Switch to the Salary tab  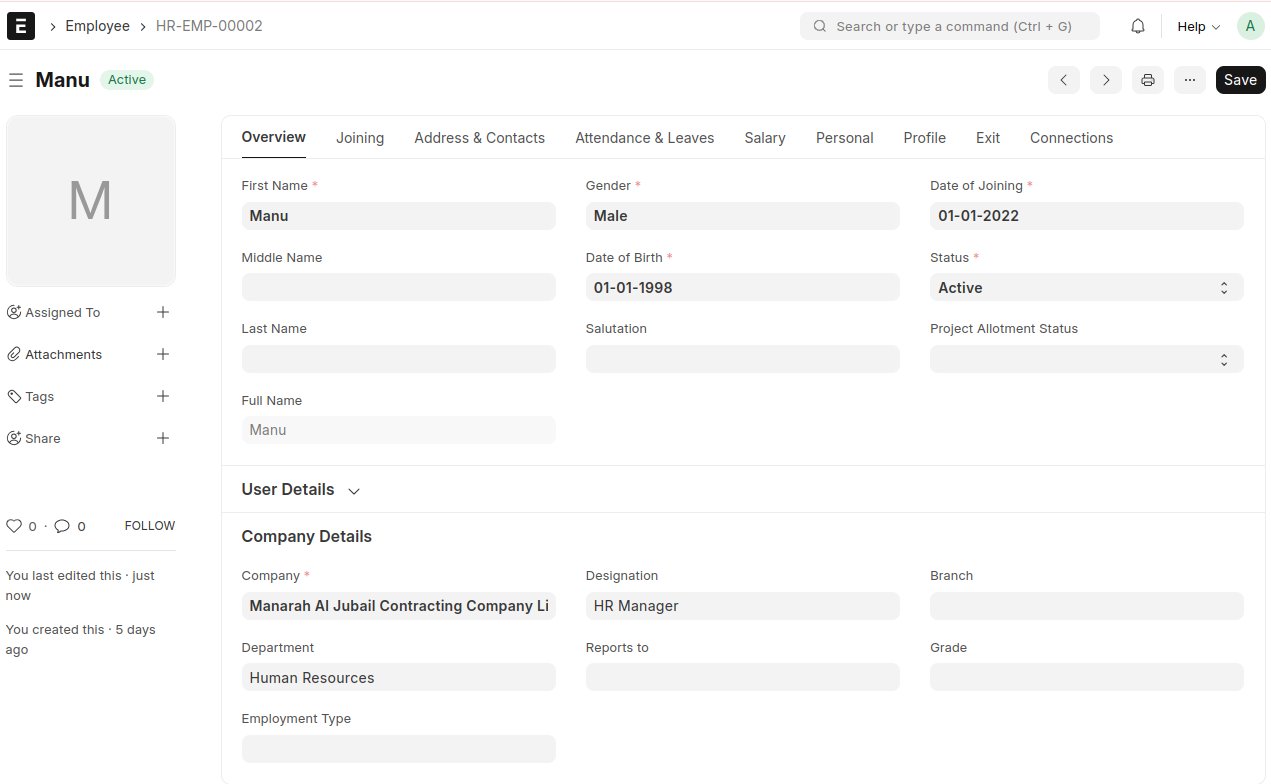764,138
